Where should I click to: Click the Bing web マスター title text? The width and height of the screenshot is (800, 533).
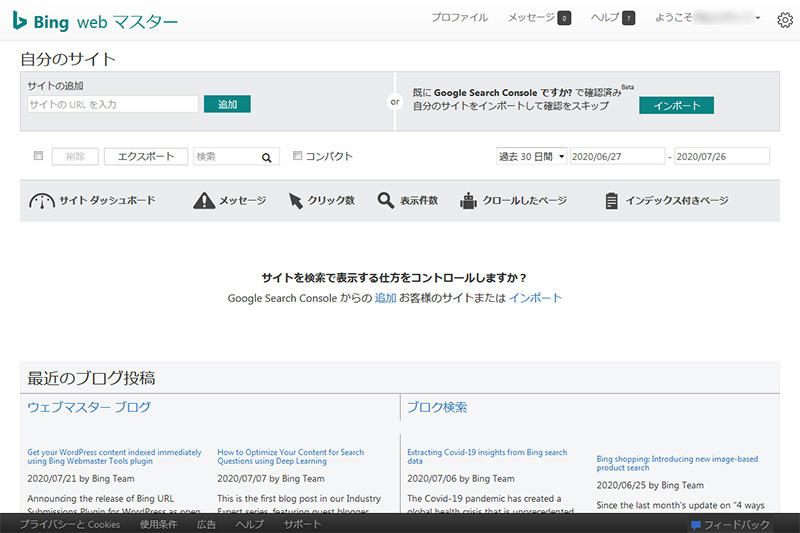coord(106,22)
